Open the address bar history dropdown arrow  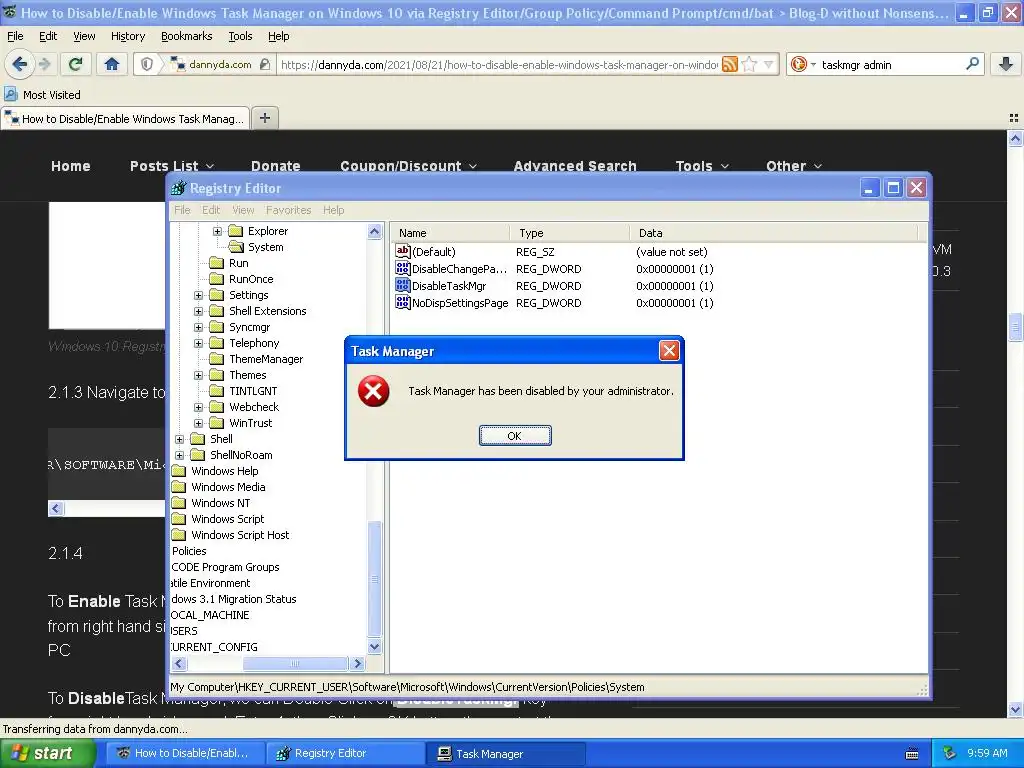[769, 64]
